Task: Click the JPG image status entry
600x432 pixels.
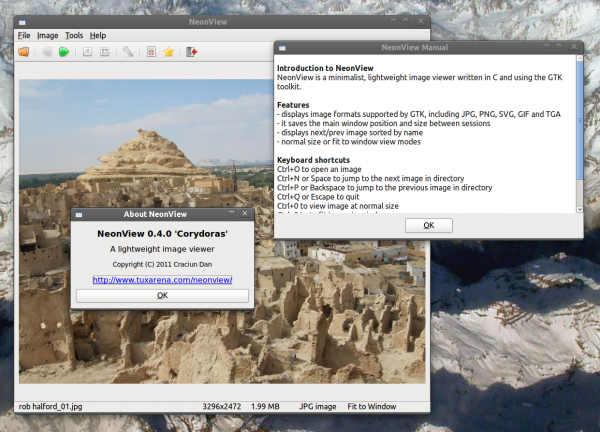Action: 318,406
